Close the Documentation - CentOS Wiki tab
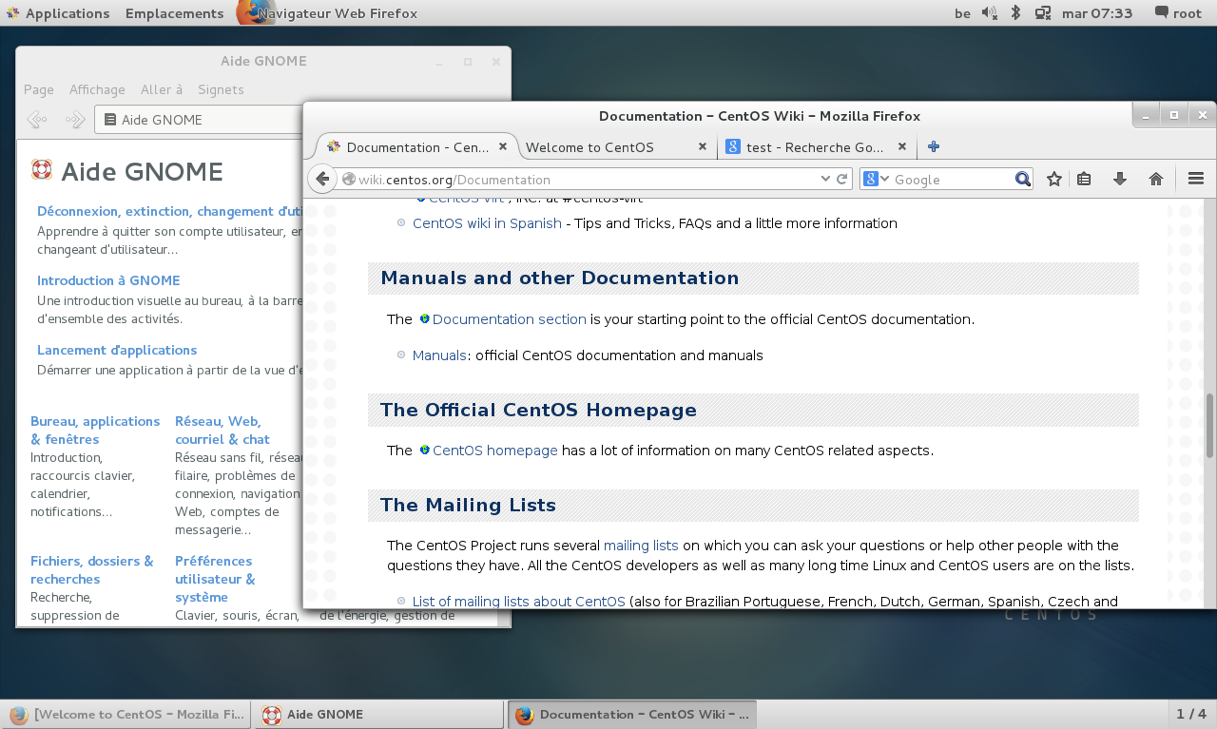The height and width of the screenshot is (729, 1217). [x=503, y=146]
